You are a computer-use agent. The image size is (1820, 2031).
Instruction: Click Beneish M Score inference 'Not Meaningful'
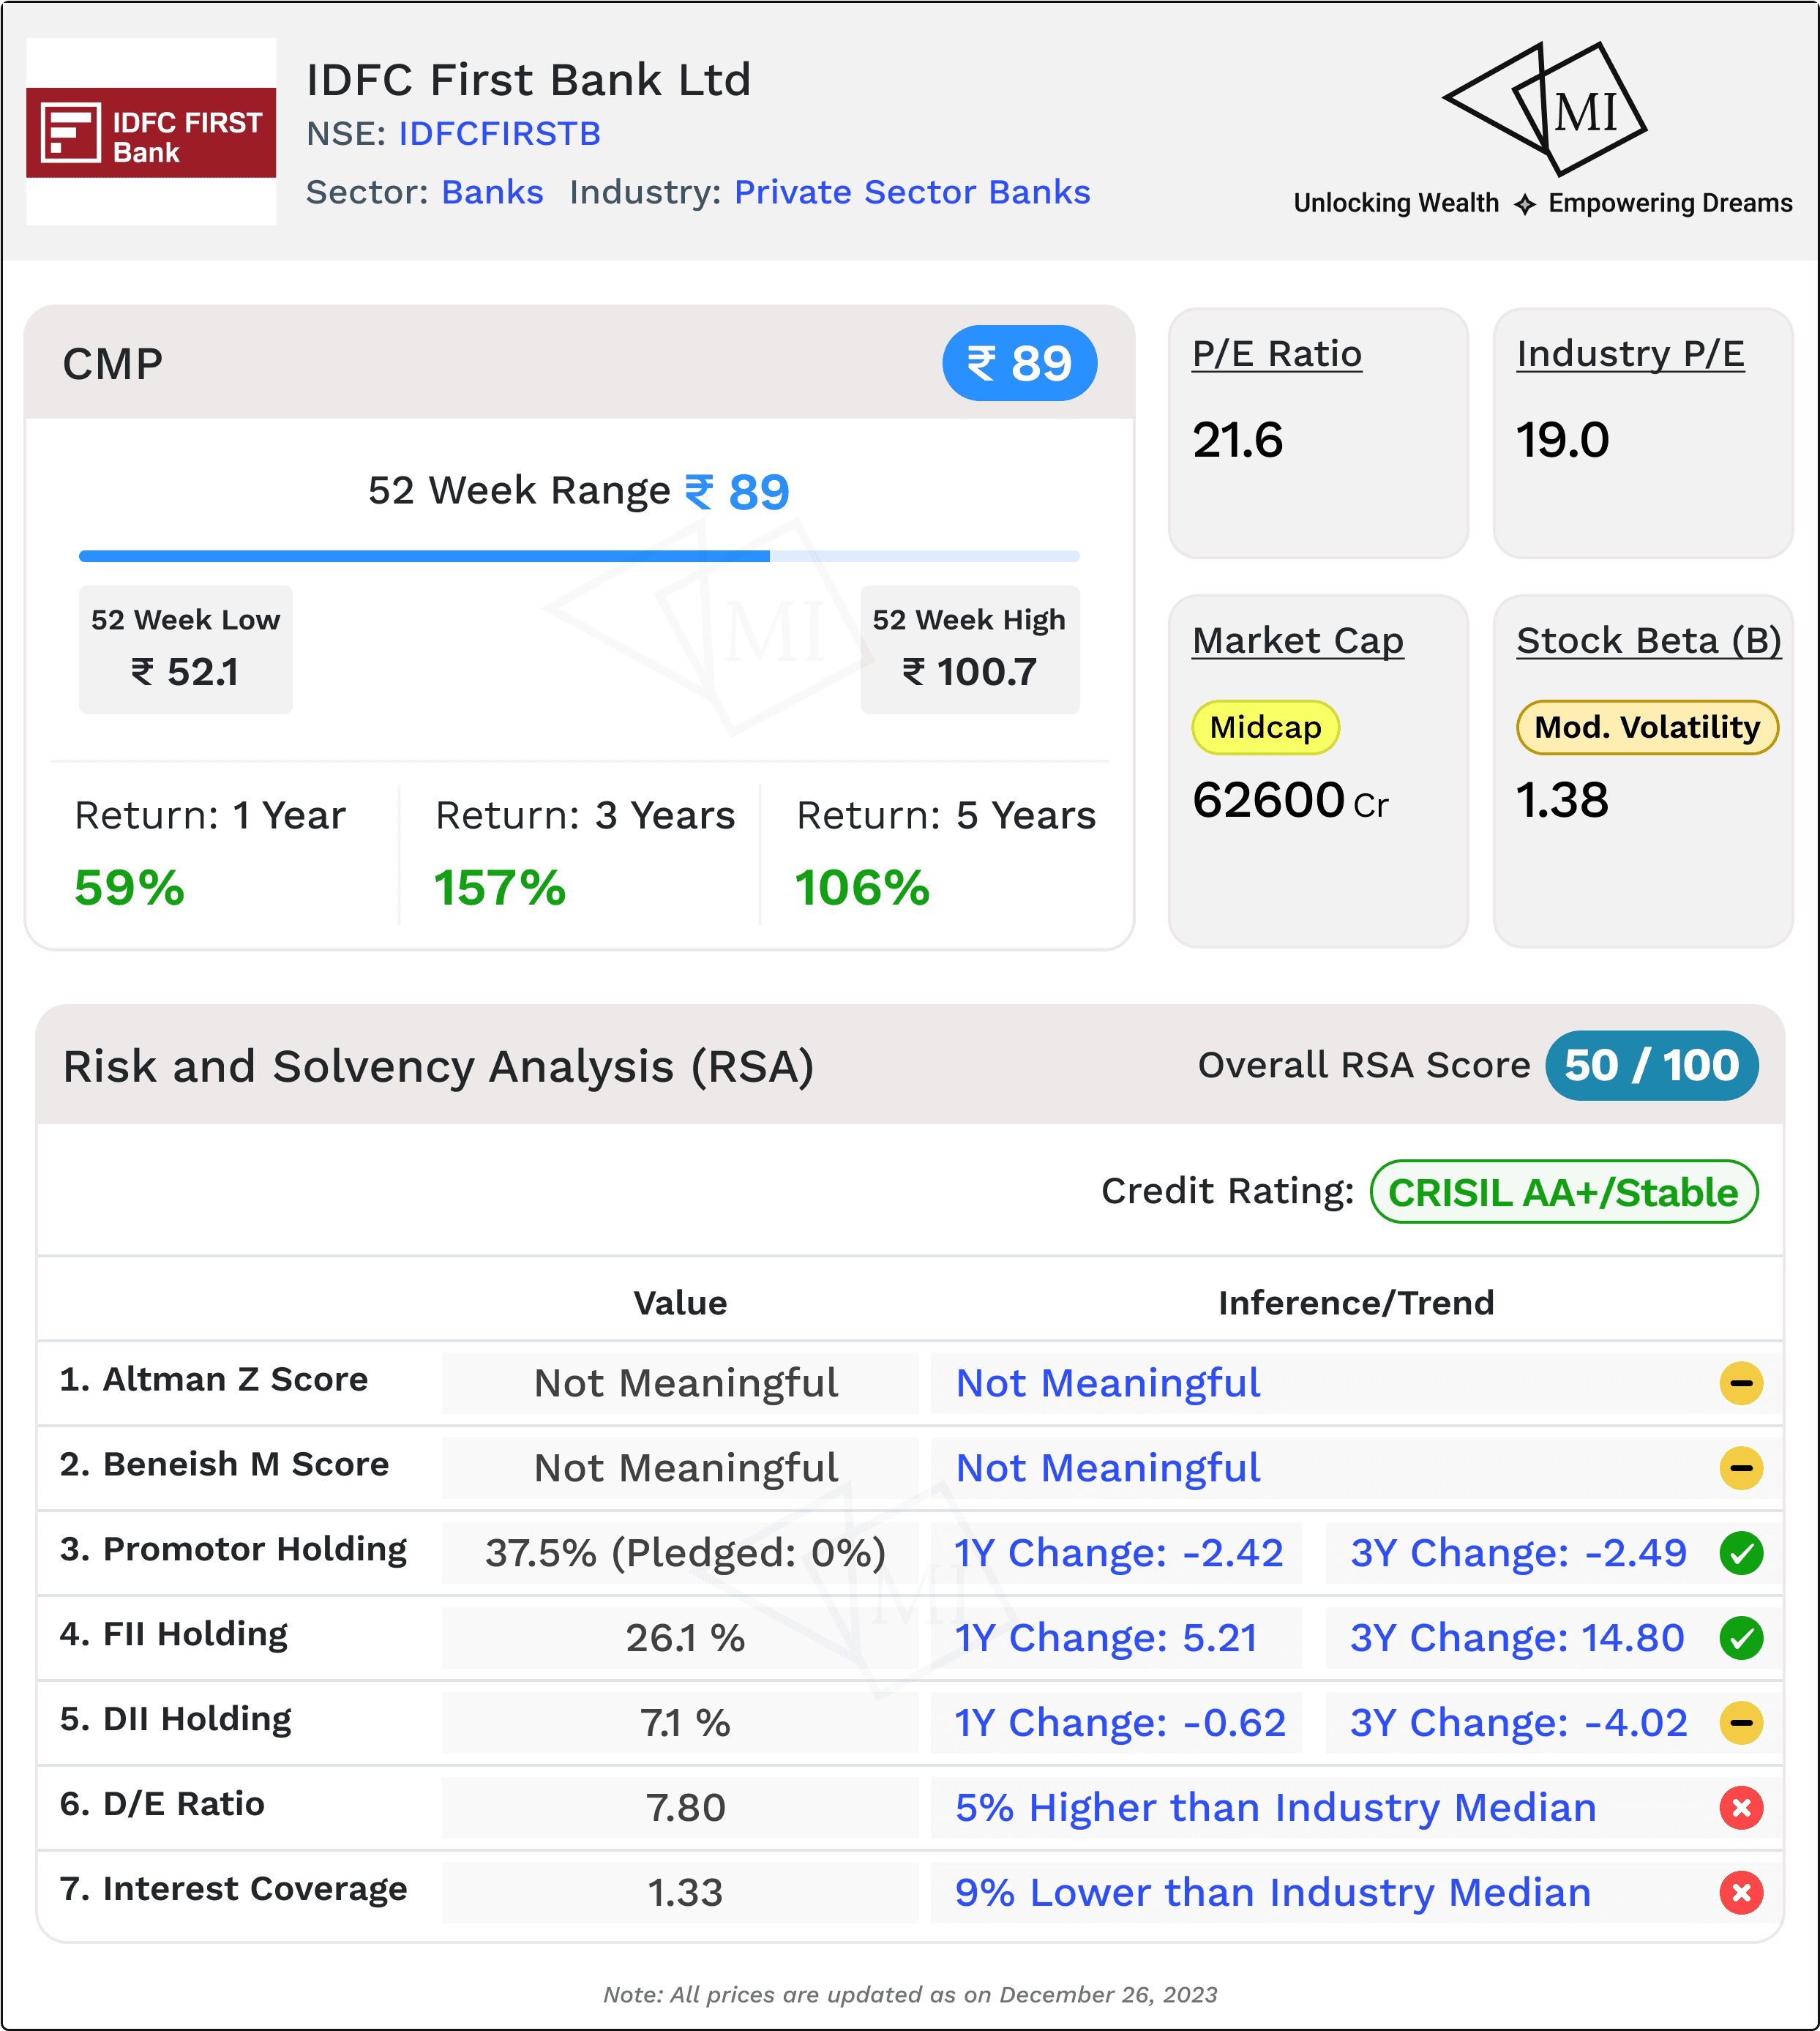pos(1108,1468)
